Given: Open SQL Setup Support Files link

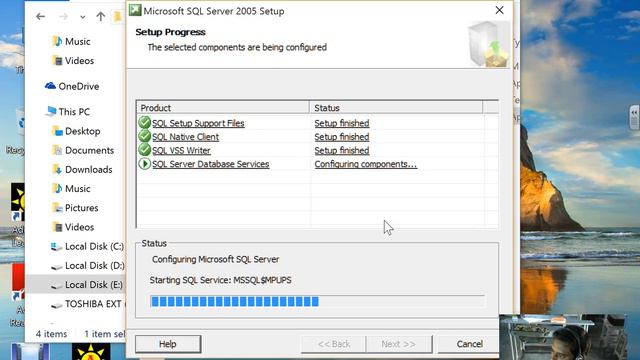Looking at the screenshot, I should 198,123.
